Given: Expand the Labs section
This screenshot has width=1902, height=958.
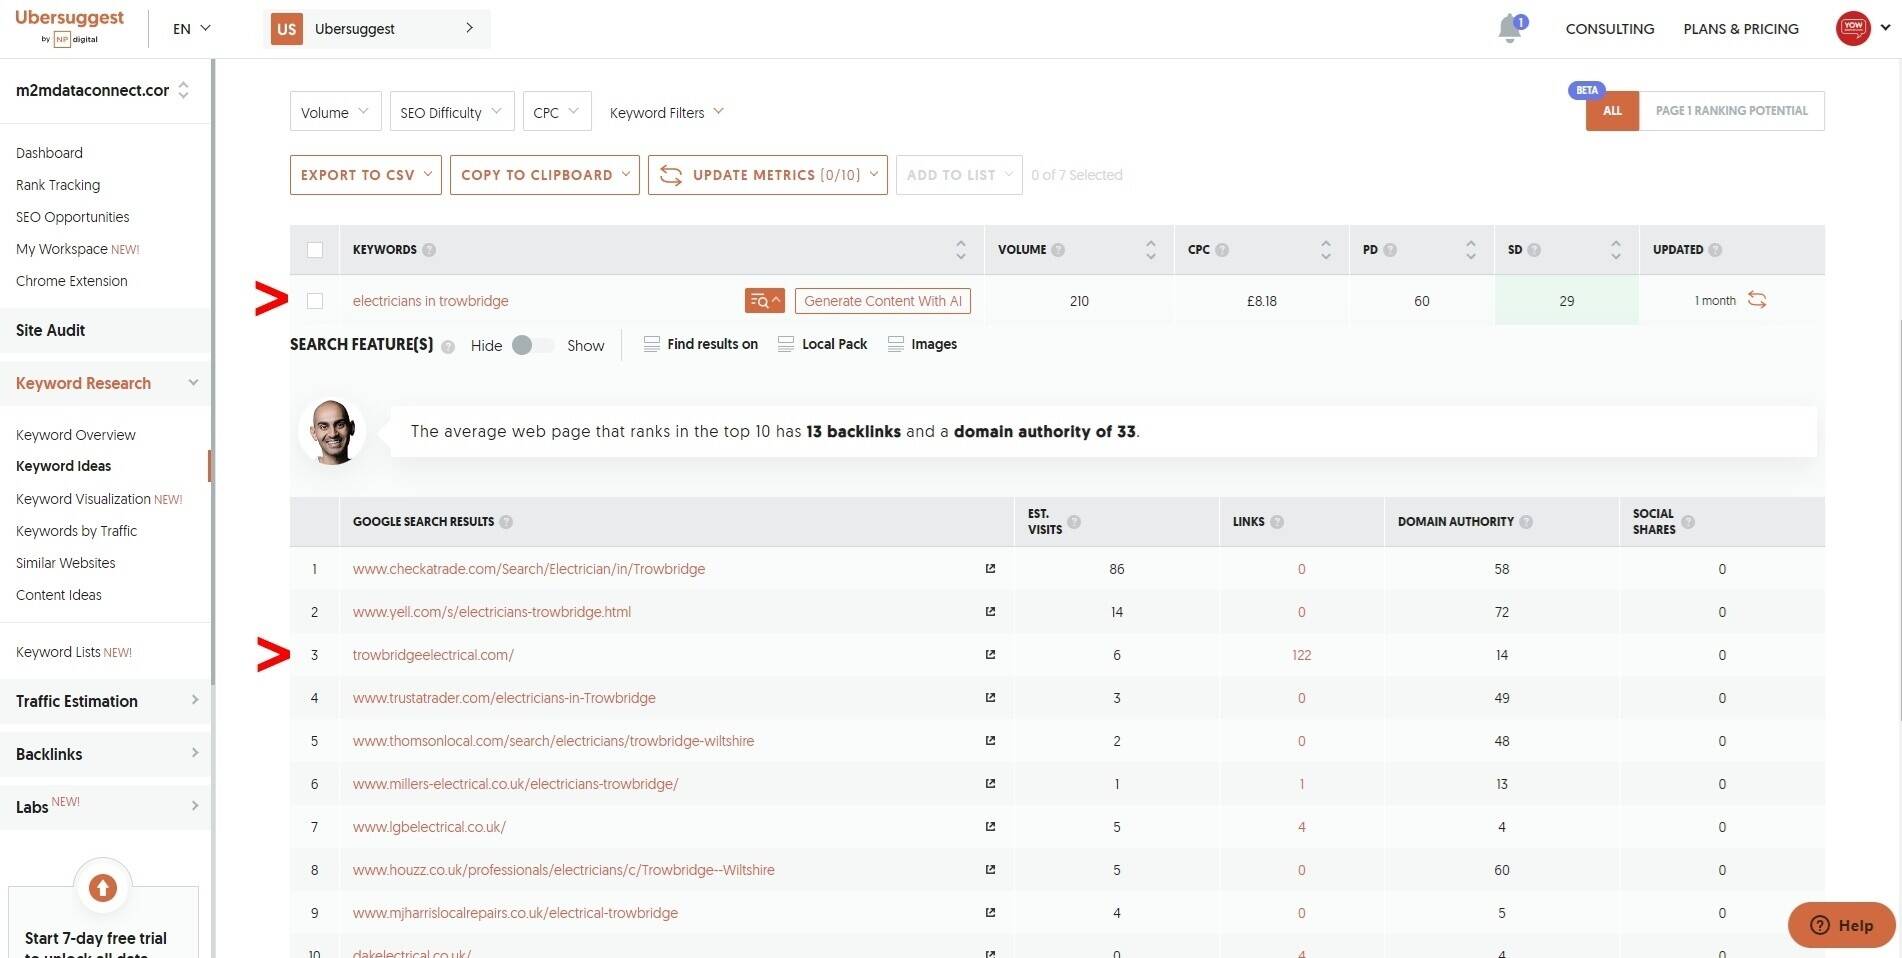Looking at the screenshot, I should [106, 806].
